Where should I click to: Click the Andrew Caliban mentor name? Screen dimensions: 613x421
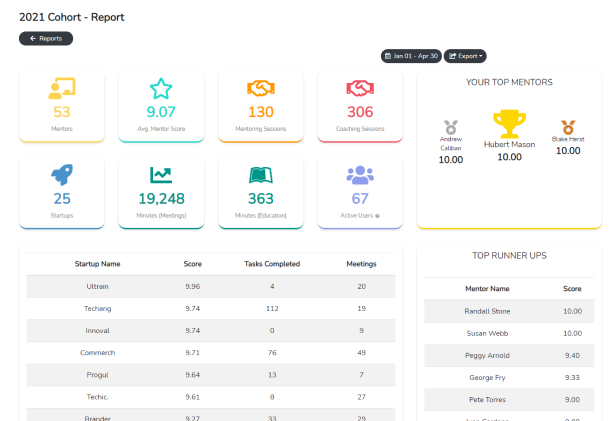(x=451, y=143)
